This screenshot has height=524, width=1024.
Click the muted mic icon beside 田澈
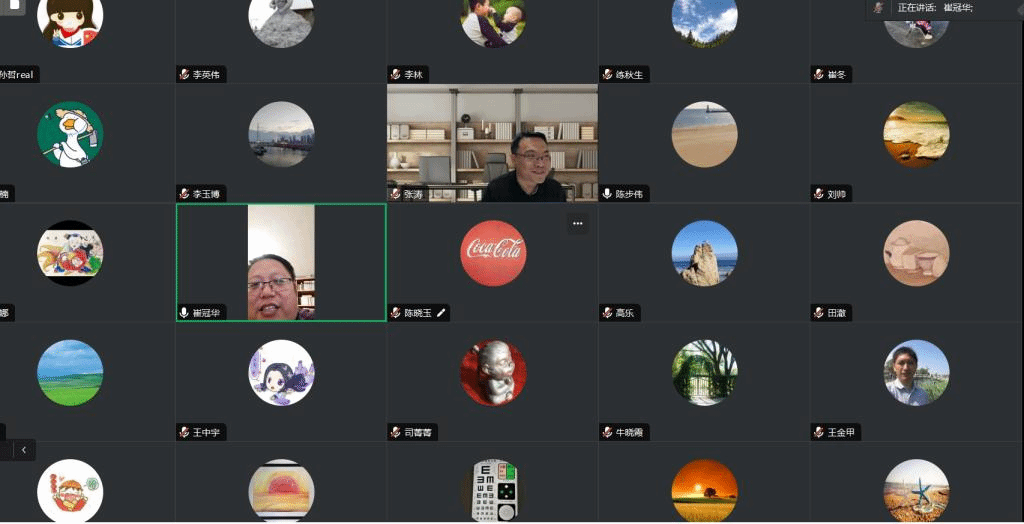click(x=819, y=313)
